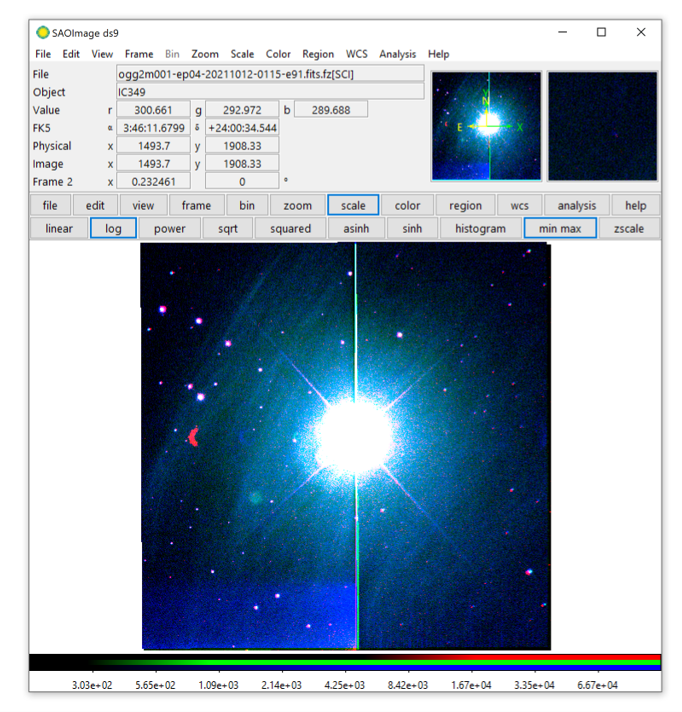Click the Frame 2 zoom value 0.232461
Viewport: 682px width, 712px height.
click(x=153, y=182)
